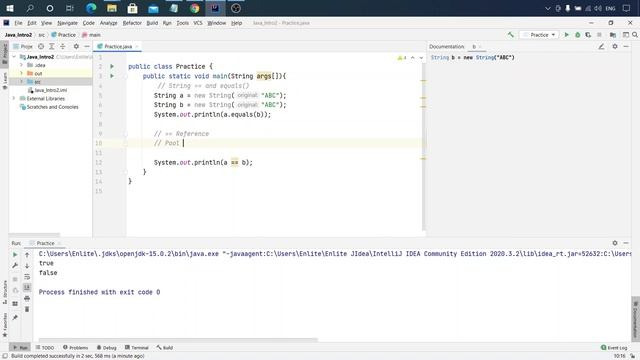The height and width of the screenshot is (360, 640).
Task: Go to the next highlighted error arrow
Action: pyautogui.click(x=421, y=58)
